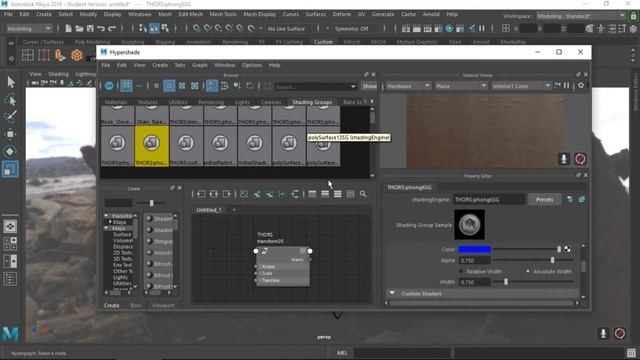The height and width of the screenshot is (360, 640).
Task: Click the add tab plus beside Untitled_1
Action: click(x=234, y=210)
